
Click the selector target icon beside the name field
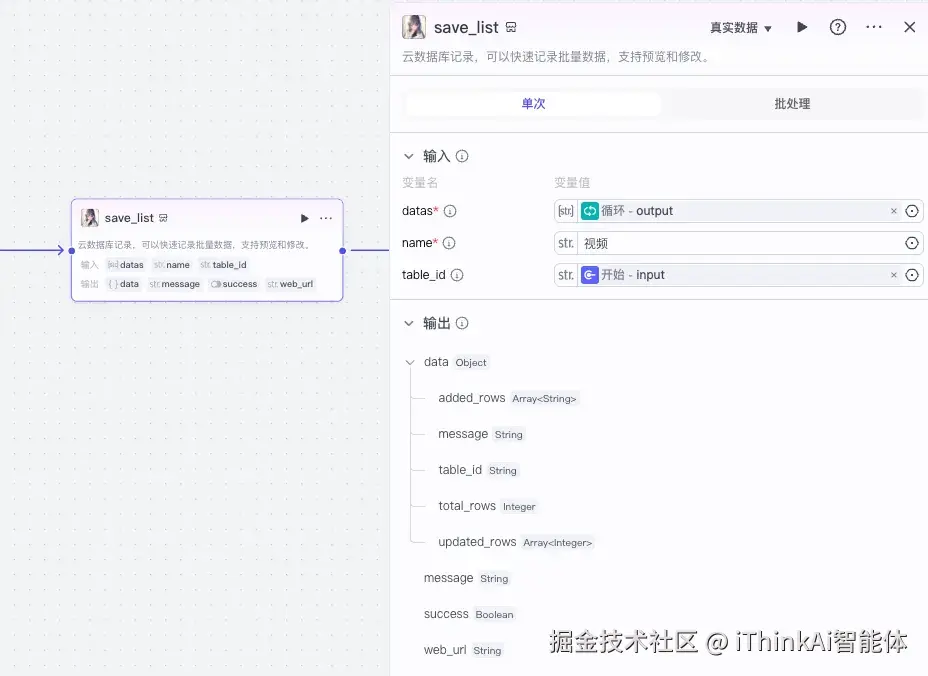pos(910,243)
